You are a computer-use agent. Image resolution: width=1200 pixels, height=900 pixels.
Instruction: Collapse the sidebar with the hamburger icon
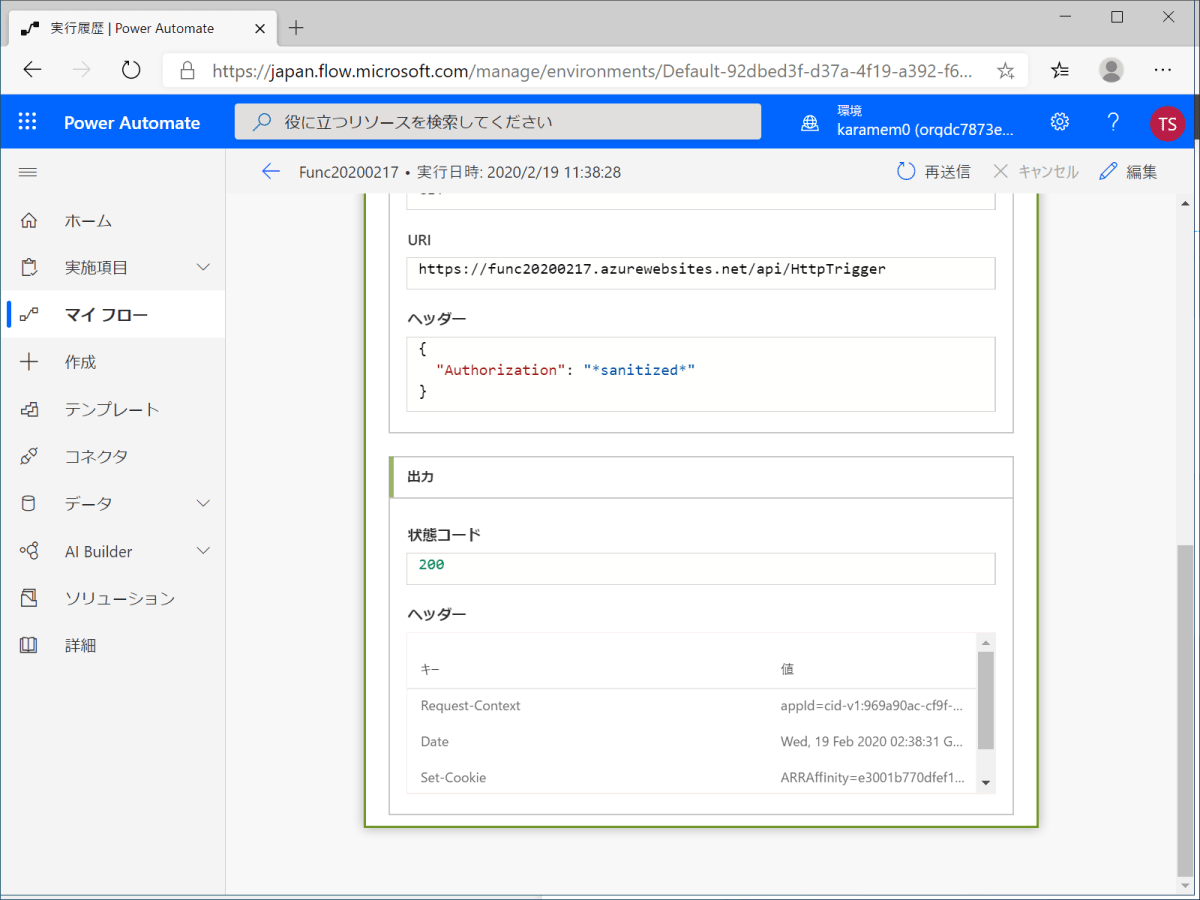[x=28, y=172]
